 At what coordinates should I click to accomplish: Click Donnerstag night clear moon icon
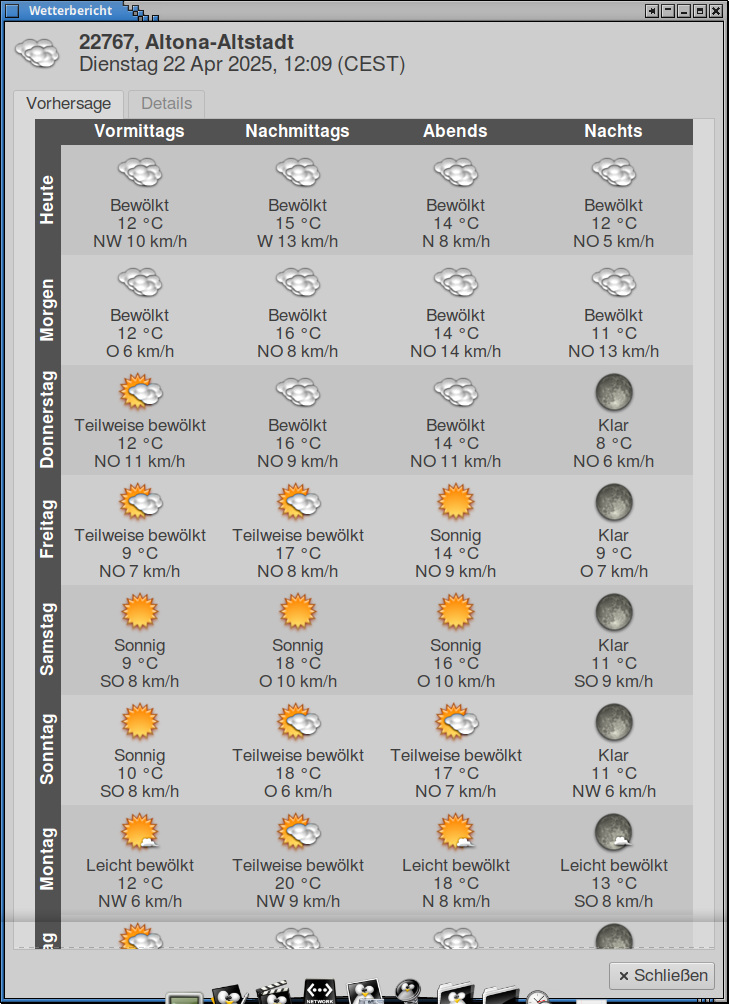click(x=614, y=392)
